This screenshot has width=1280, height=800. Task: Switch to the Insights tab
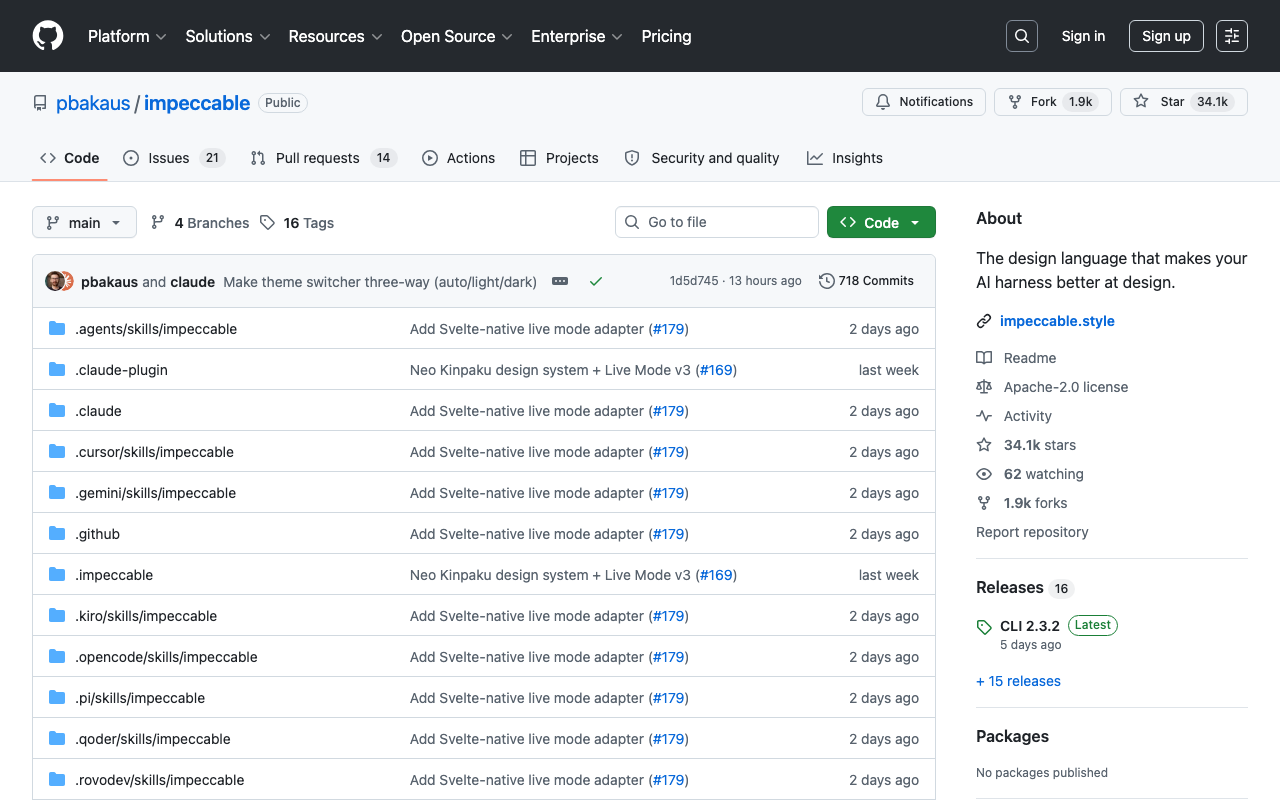click(x=845, y=158)
